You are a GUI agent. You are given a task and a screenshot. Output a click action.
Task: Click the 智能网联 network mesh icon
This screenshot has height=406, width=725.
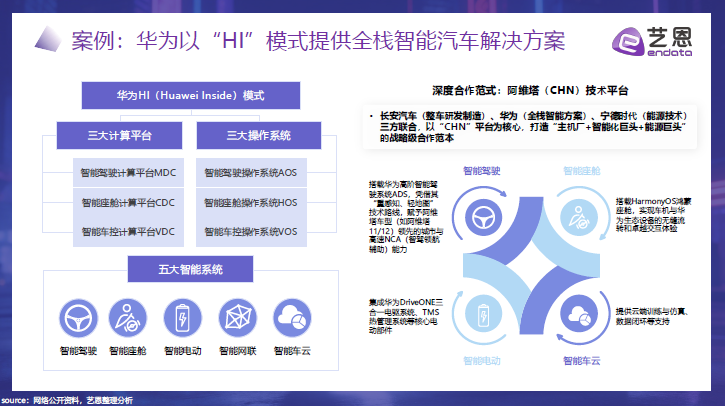[238, 318]
